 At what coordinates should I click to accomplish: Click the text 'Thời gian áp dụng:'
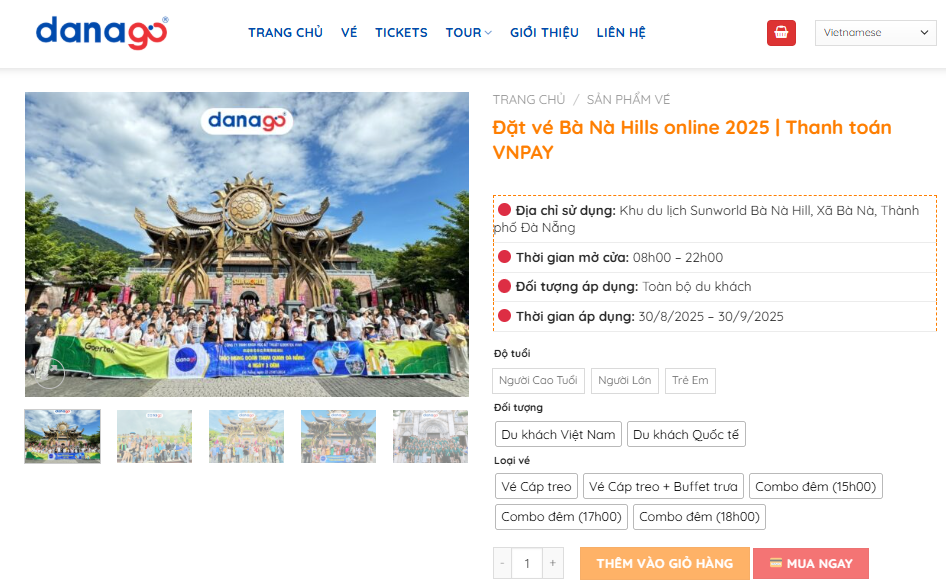575,317
